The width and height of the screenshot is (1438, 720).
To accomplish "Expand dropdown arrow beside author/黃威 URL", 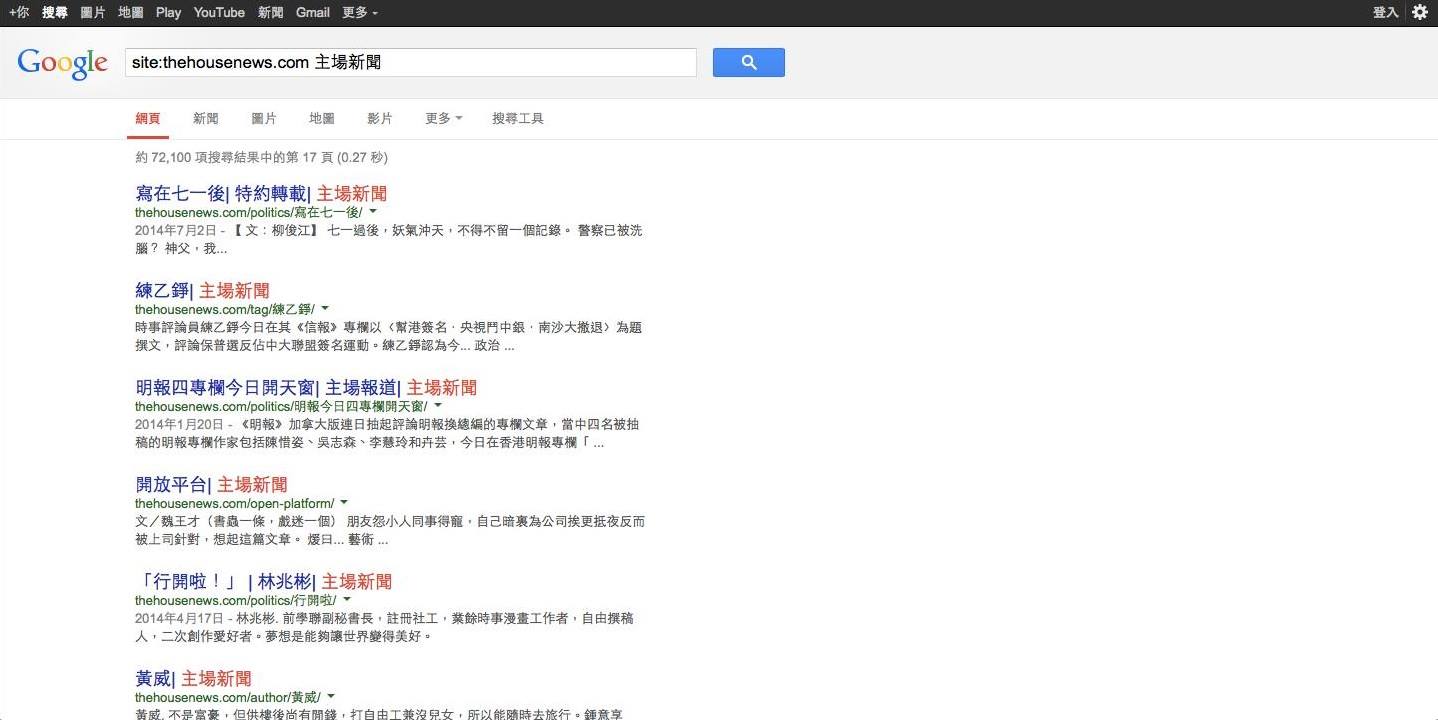I will coord(331,697).
